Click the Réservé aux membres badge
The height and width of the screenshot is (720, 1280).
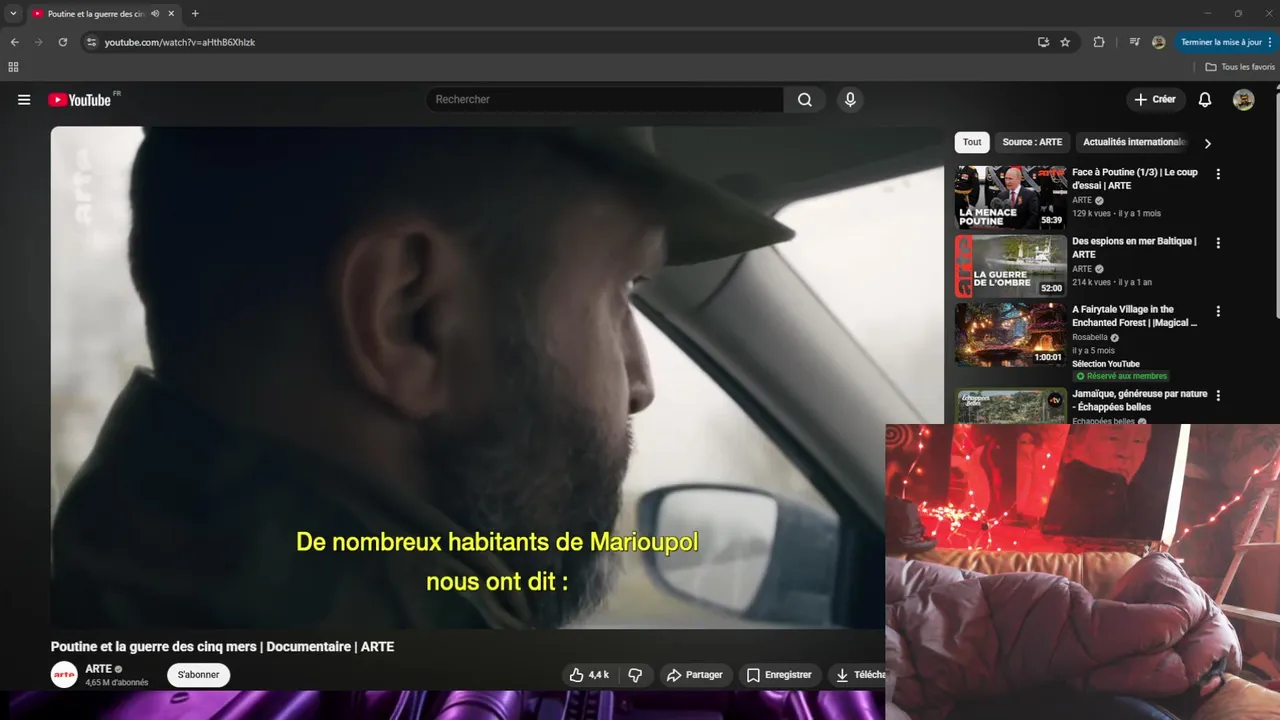[x=1121, y=376]
